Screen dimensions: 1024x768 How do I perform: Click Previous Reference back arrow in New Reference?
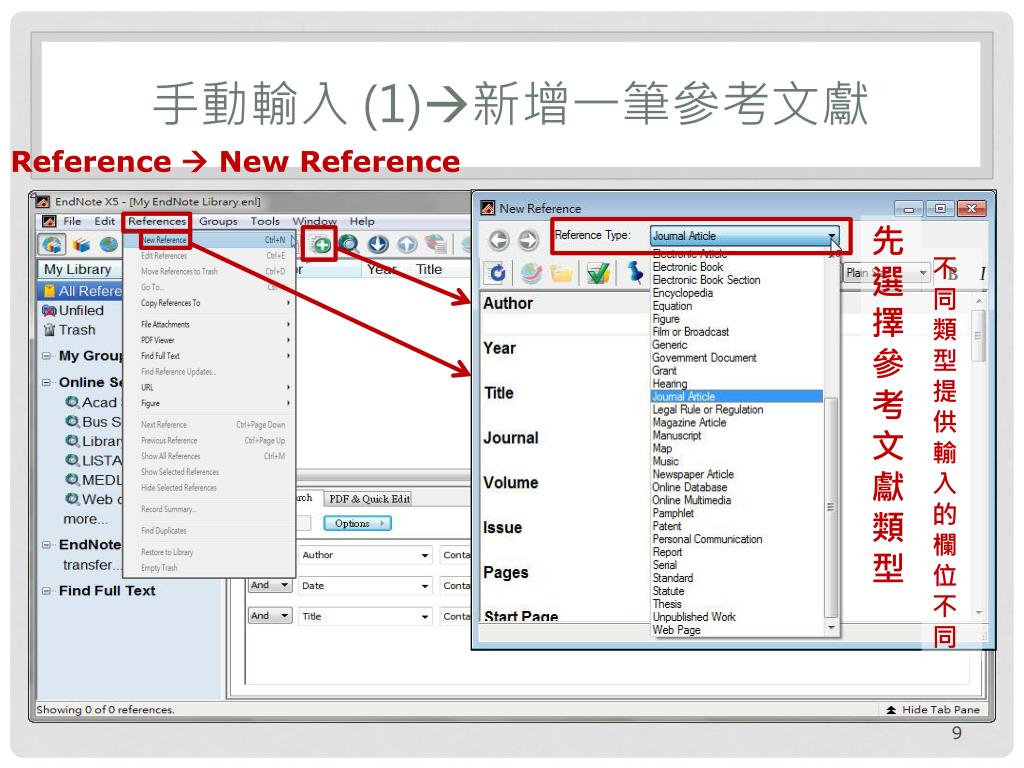[x=499, y=240]
